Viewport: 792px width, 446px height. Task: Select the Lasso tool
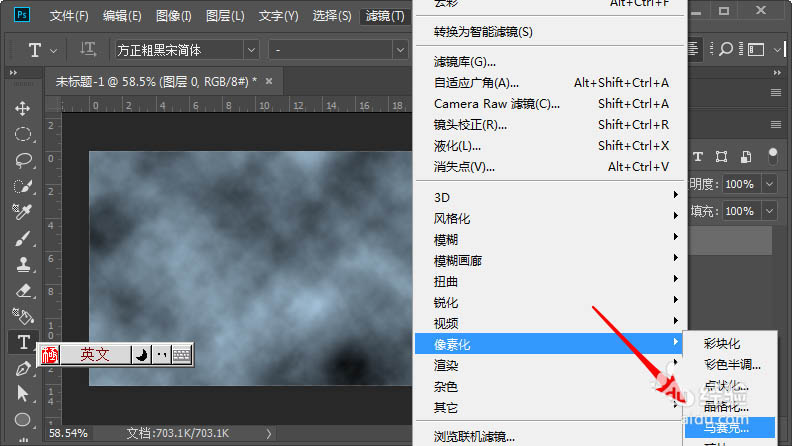pos(22,160)
